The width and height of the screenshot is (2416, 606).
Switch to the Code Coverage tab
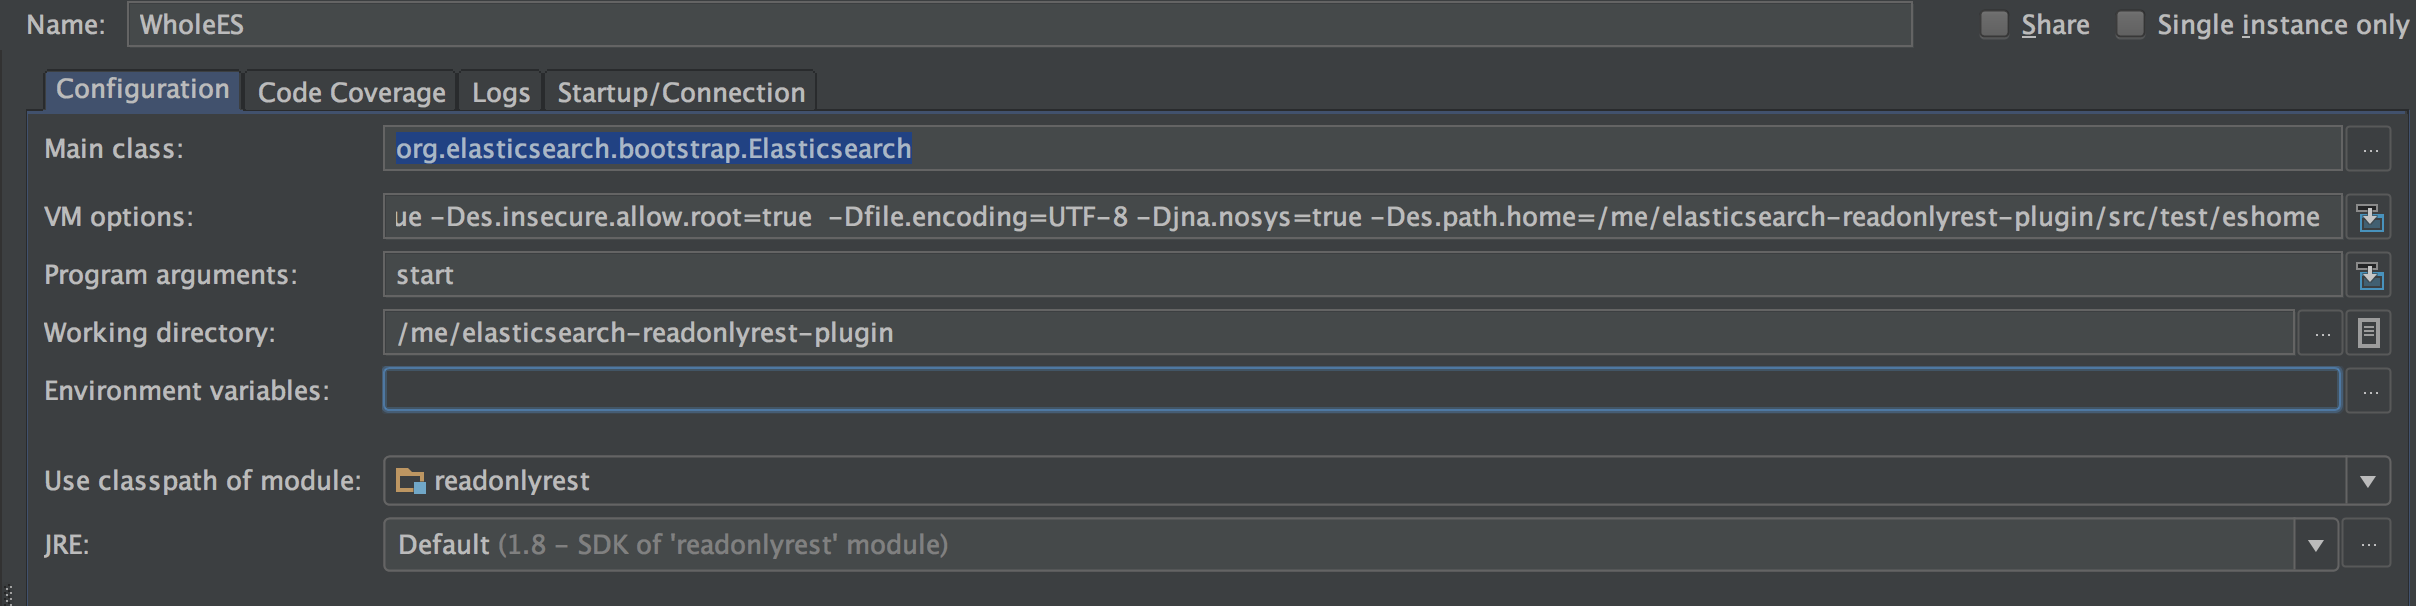351,91
